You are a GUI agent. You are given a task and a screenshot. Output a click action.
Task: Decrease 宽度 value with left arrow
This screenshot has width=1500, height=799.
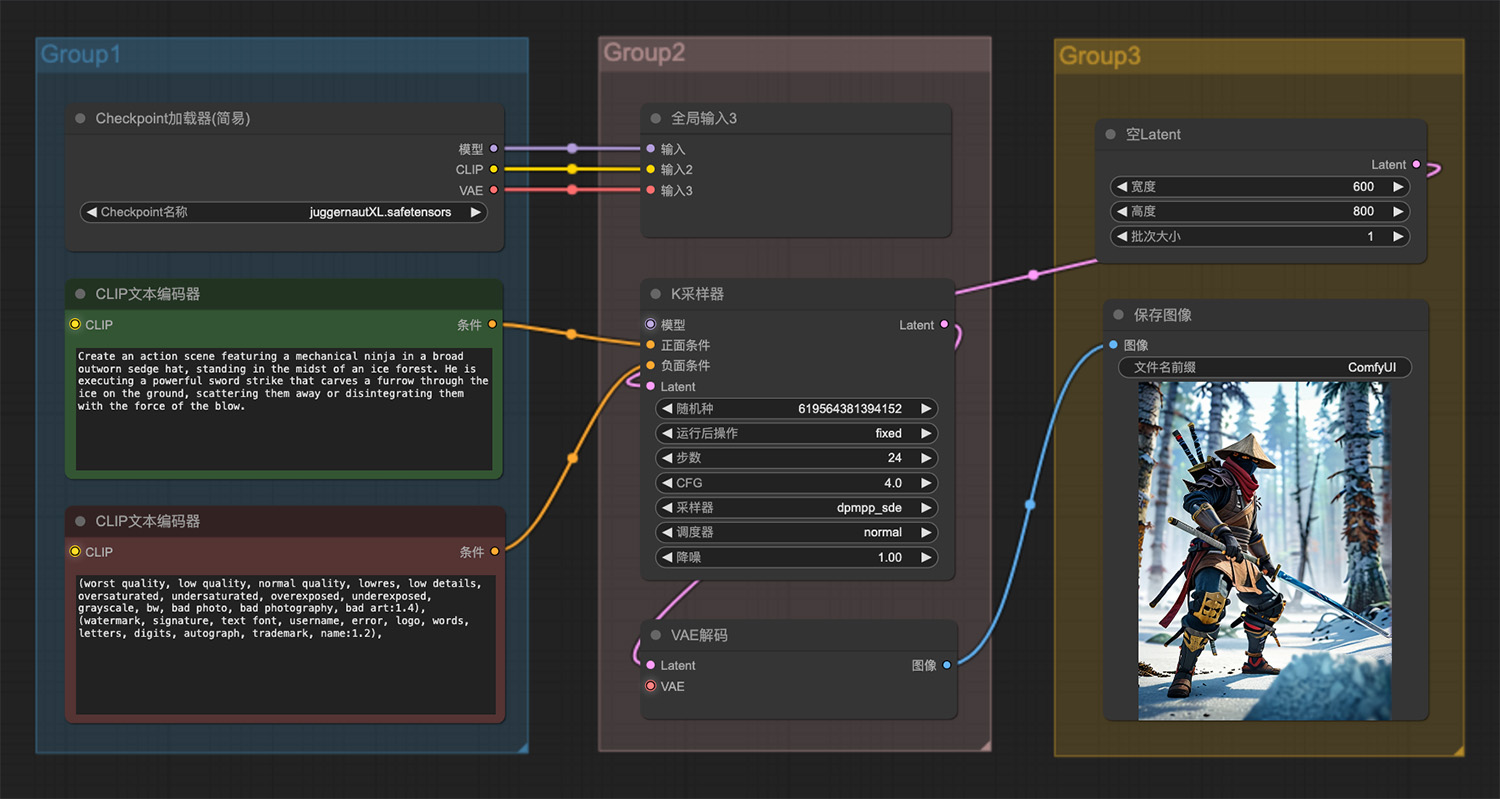(1122, 187)
